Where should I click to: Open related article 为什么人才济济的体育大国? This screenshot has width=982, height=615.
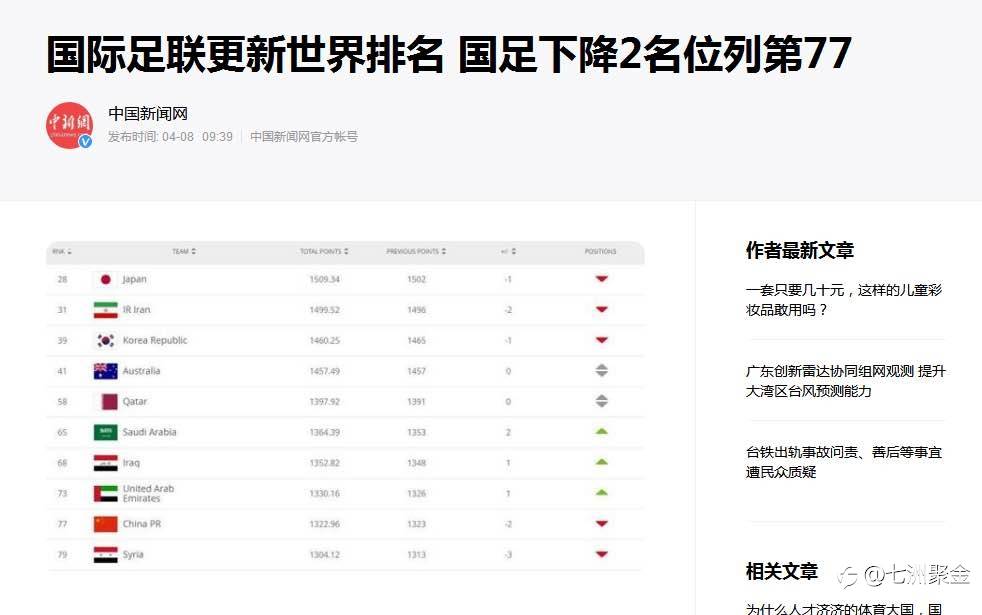tap(844, 608)
